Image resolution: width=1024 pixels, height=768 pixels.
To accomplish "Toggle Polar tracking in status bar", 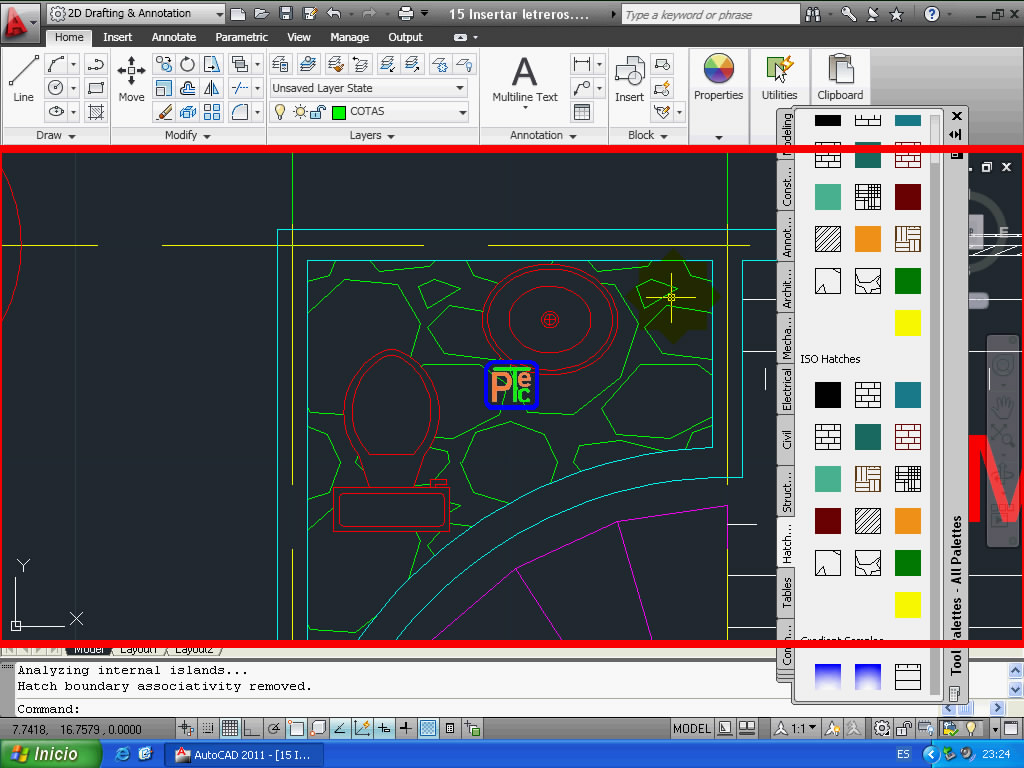I will (274, 728).
